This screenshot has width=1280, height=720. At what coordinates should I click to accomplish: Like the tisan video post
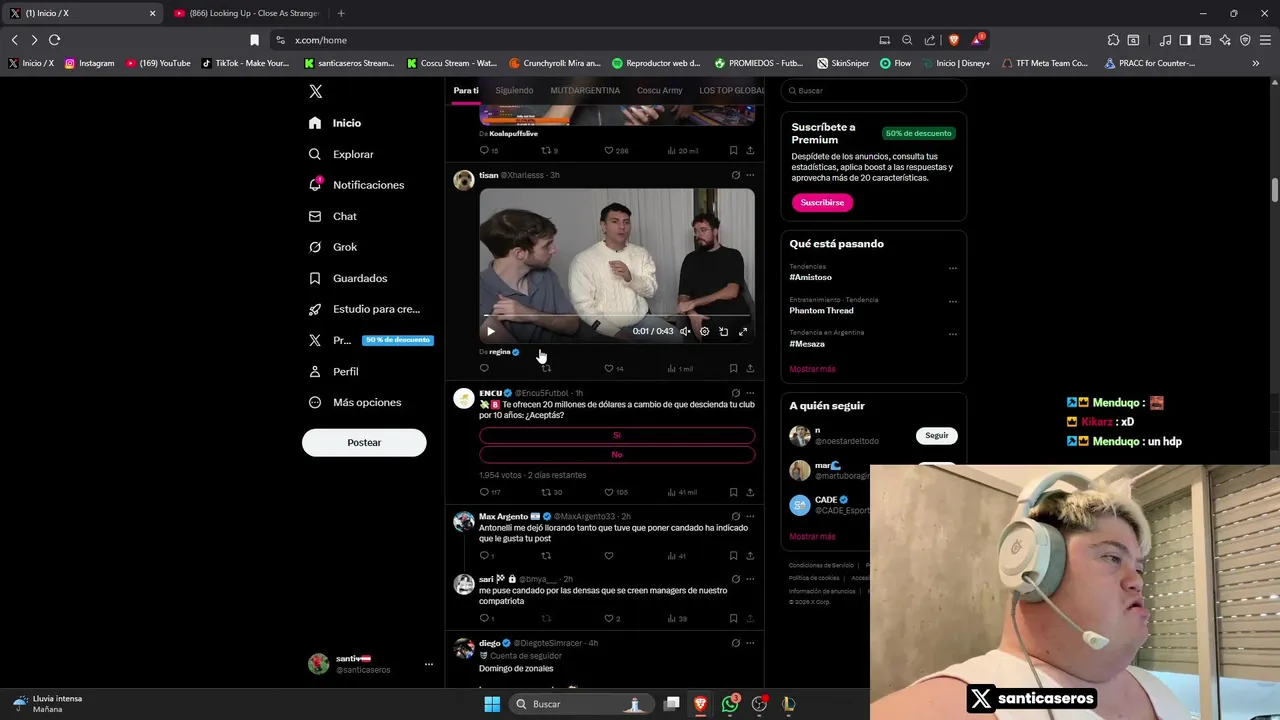(608, 368)
